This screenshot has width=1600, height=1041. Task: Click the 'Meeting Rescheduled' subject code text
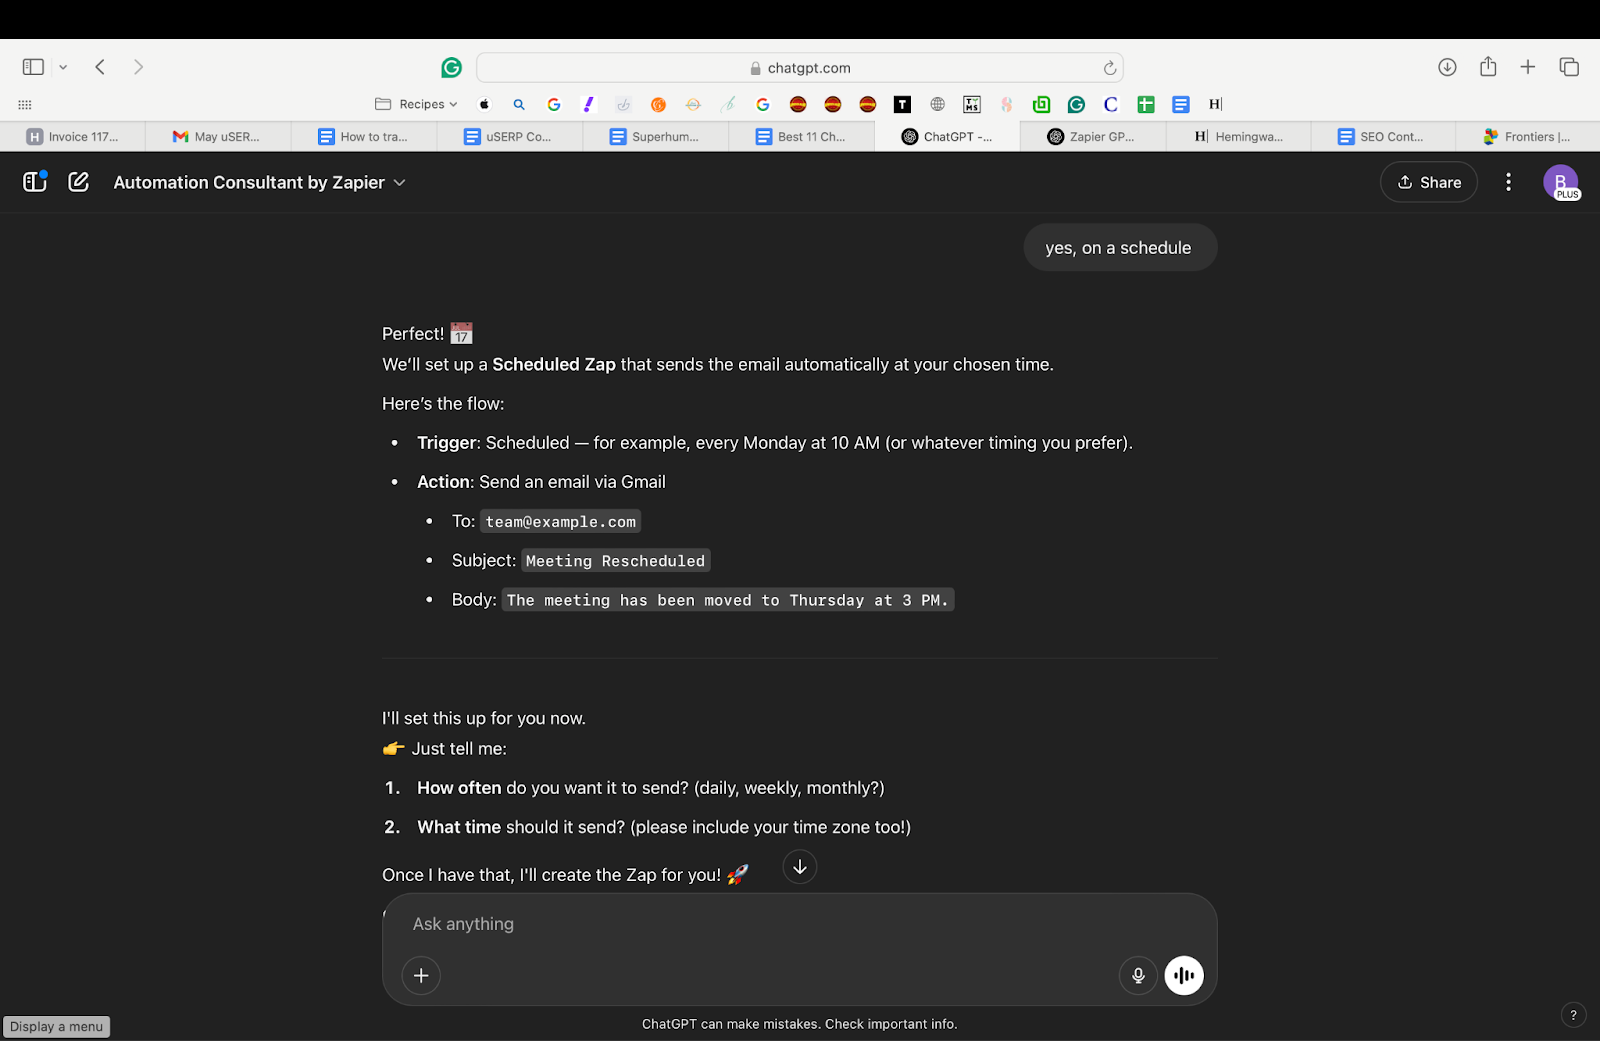(x=615, y=561)
